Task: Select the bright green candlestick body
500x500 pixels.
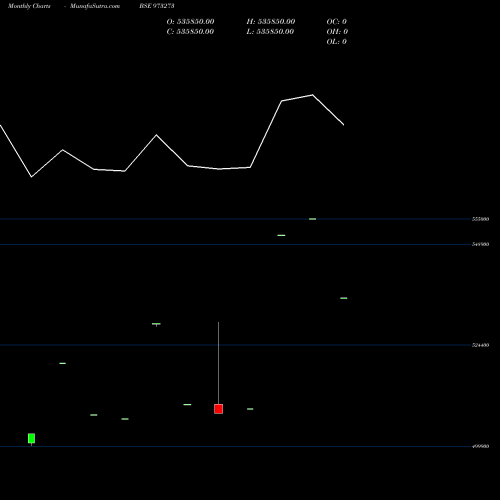Action: point(32,438)
